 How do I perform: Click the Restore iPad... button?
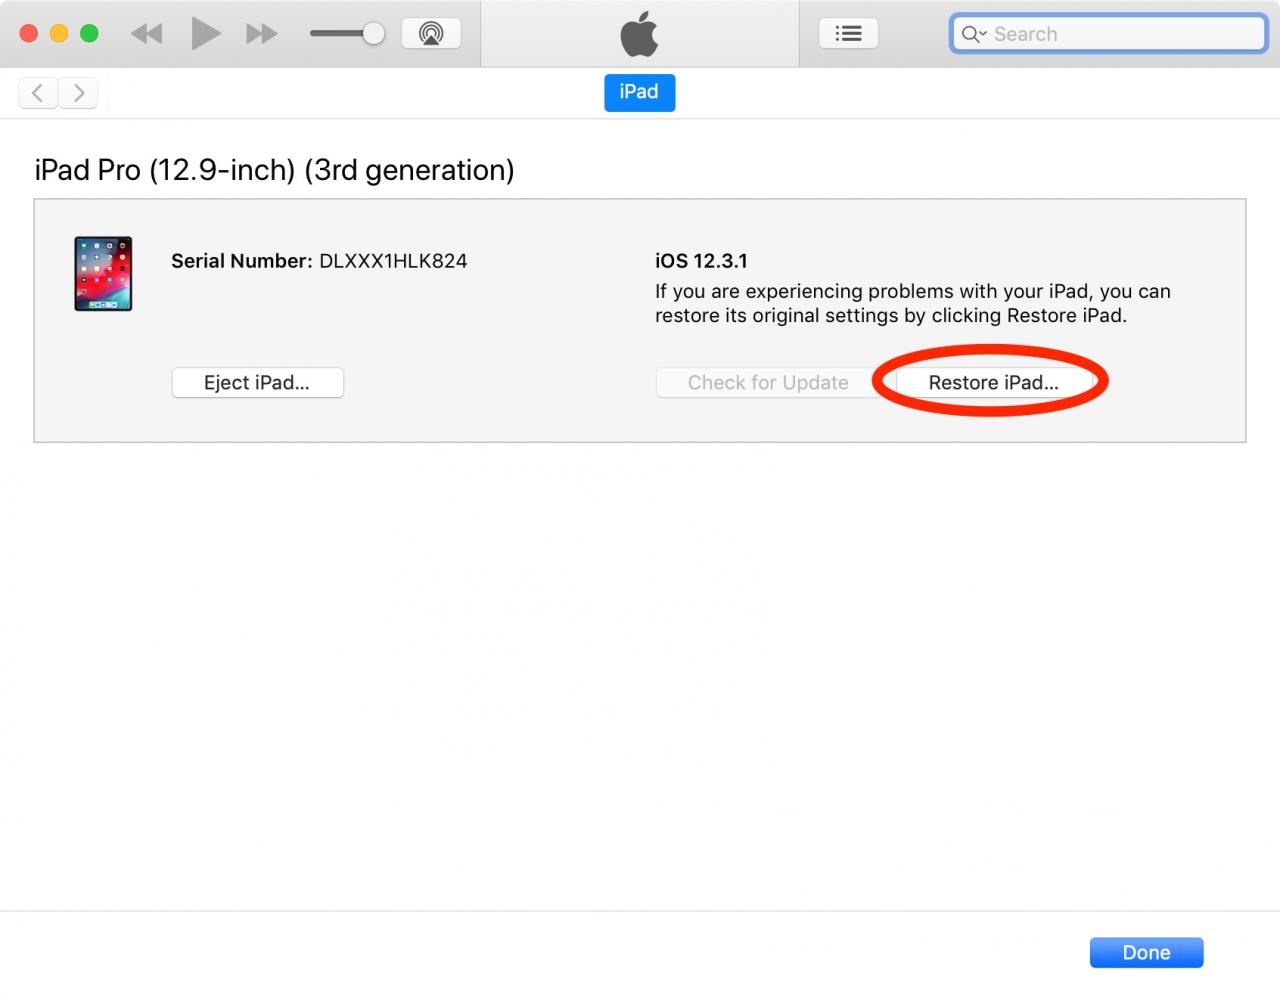993,383
